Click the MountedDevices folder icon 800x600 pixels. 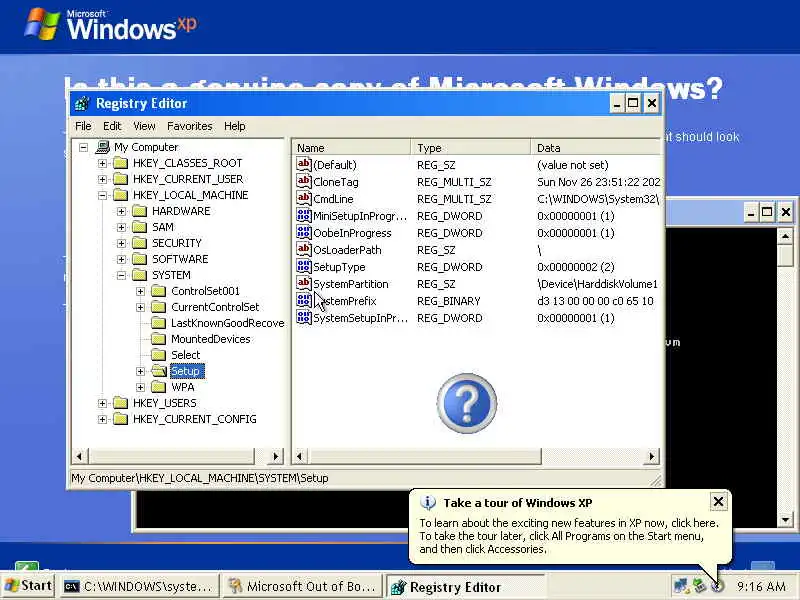(x=159, y=339)
